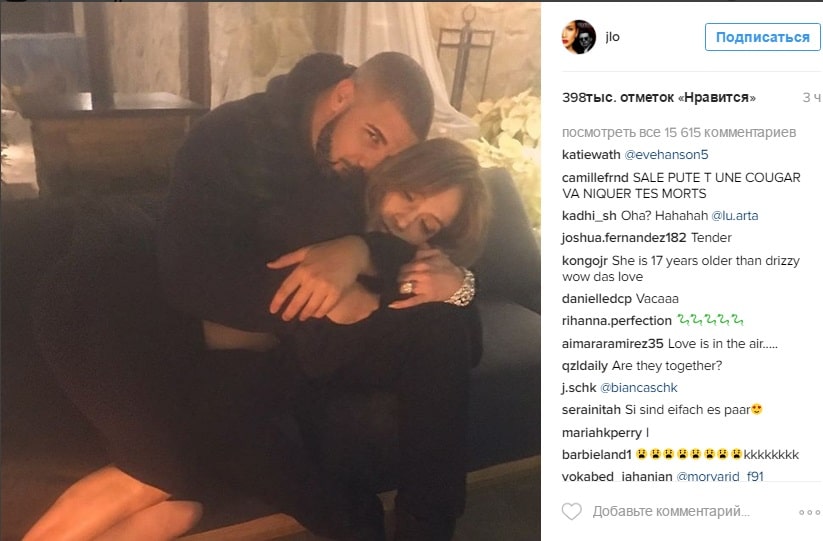Click the Подписаться follow button
823x541 pixels.
pos(763,37)
